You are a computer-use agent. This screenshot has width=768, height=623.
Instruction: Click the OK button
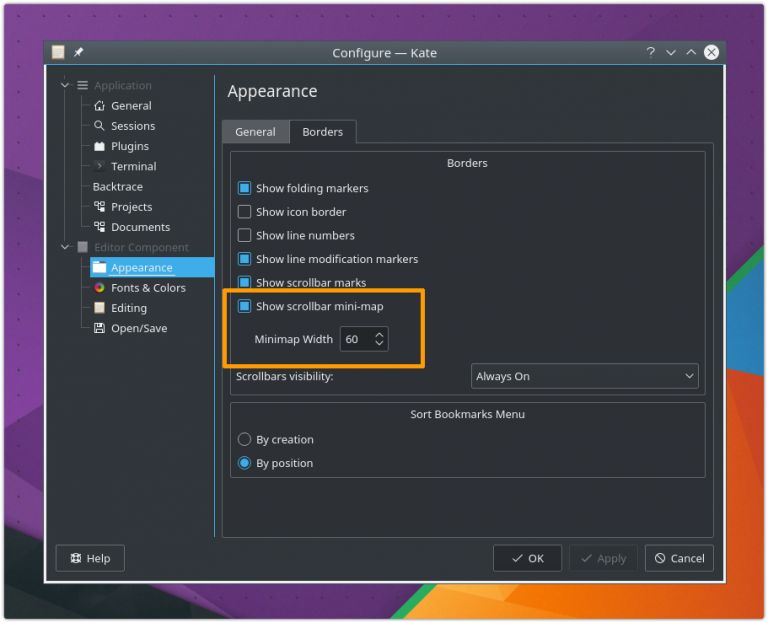click(x=527, y=559)
